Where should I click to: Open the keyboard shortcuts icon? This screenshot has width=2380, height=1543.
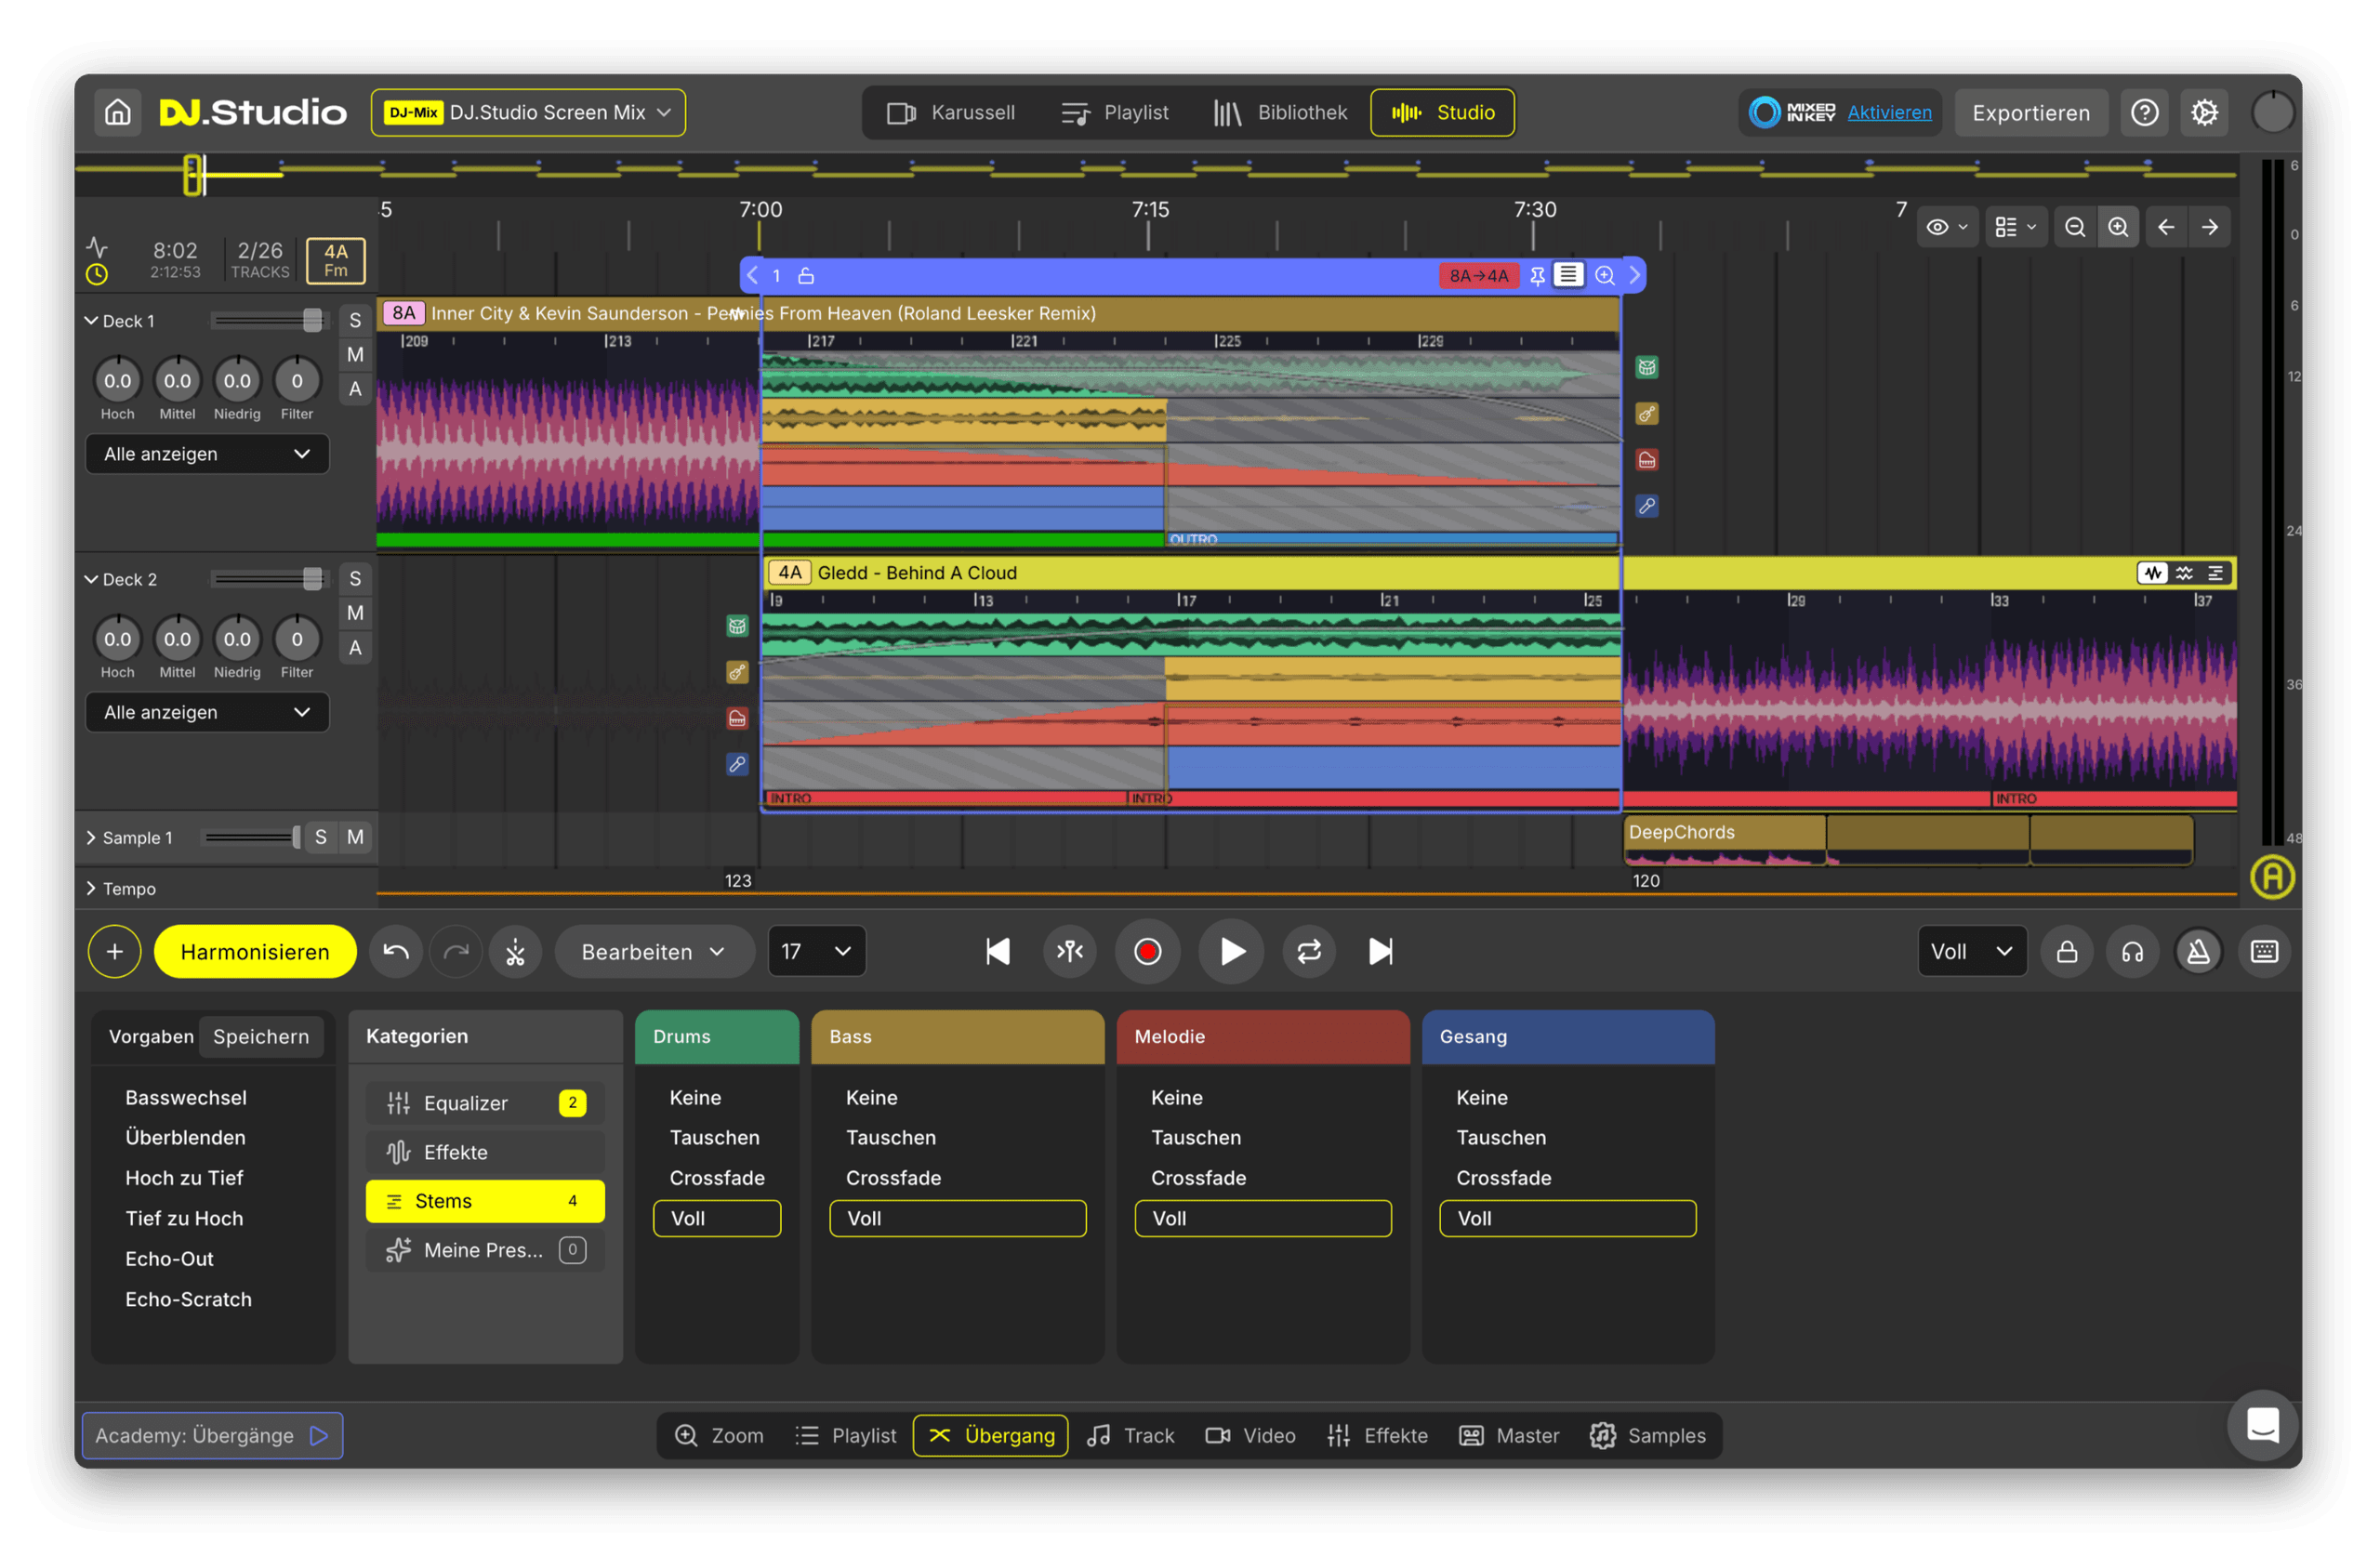(x=2264, y=951)
